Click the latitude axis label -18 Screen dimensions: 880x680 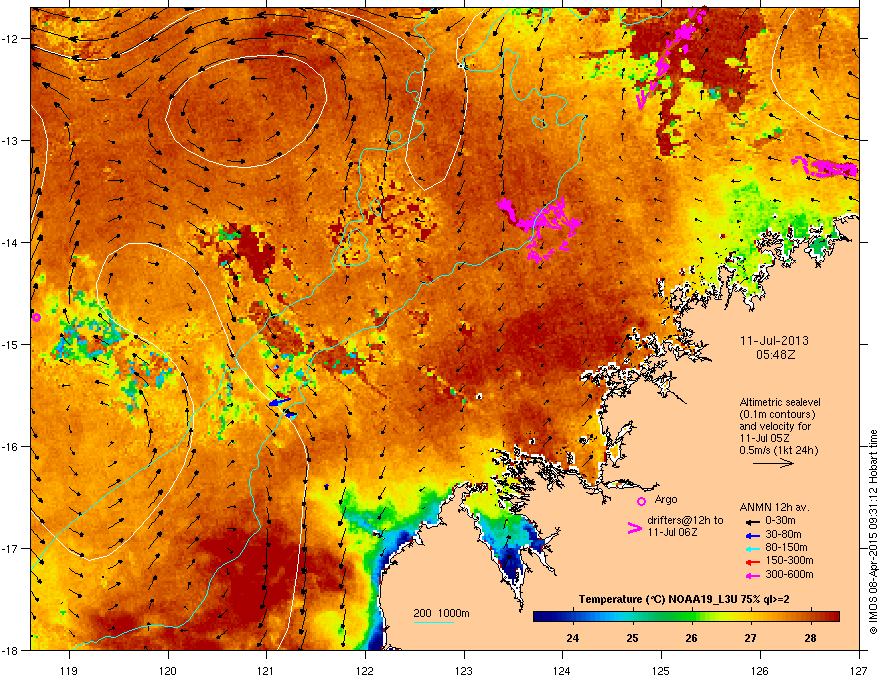pos(10,650)
